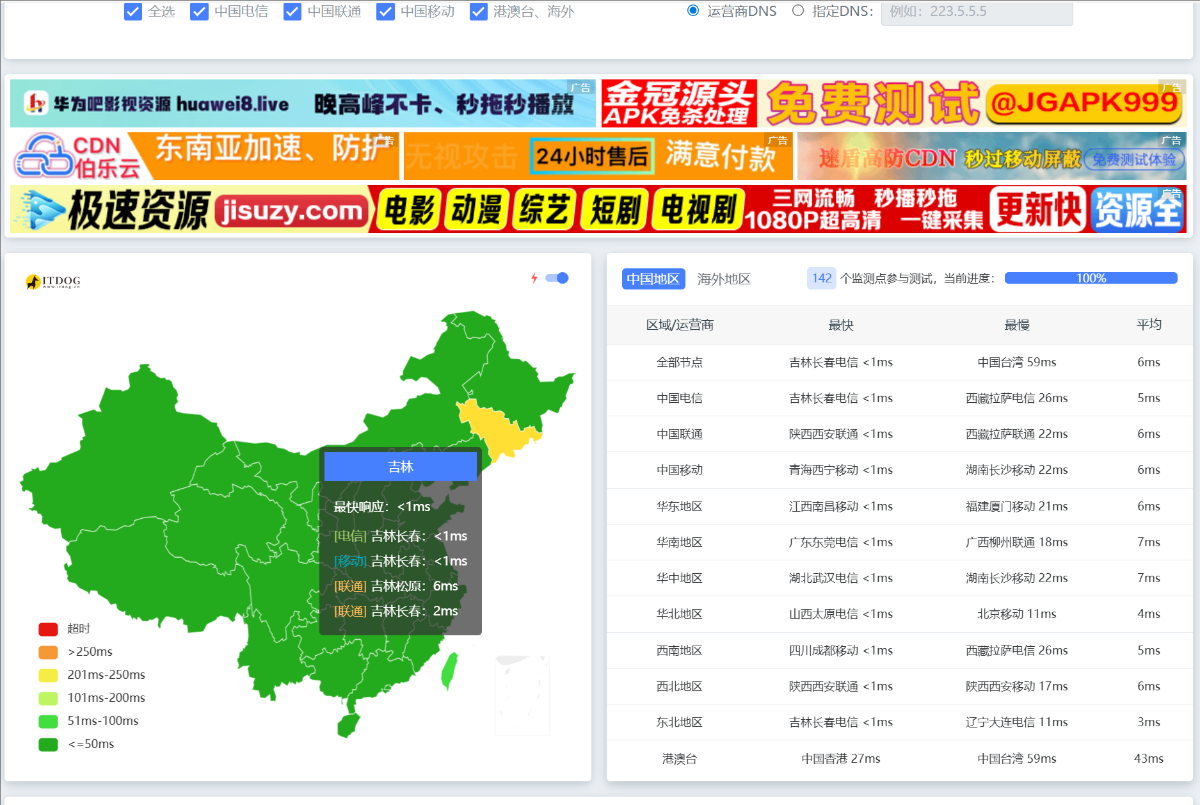Image resolution: width=1200 pixels, height=805 pixels.
Task: Click the 广西柳州联通 18ms cell
Action: (x=1017, y=542)
